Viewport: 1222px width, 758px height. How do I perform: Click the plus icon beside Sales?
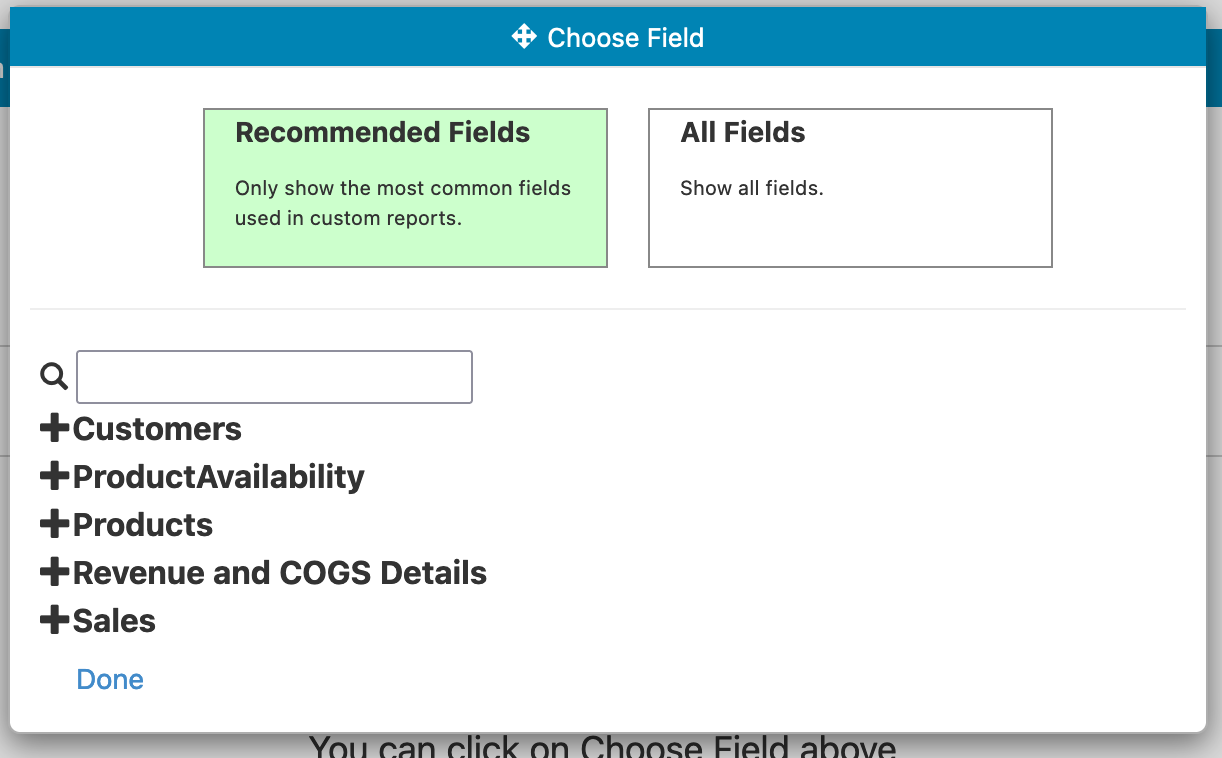click(55, 621)
